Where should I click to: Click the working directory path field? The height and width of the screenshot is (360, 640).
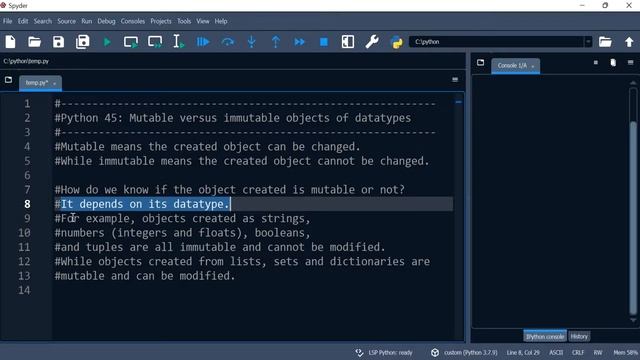point(498,42)
